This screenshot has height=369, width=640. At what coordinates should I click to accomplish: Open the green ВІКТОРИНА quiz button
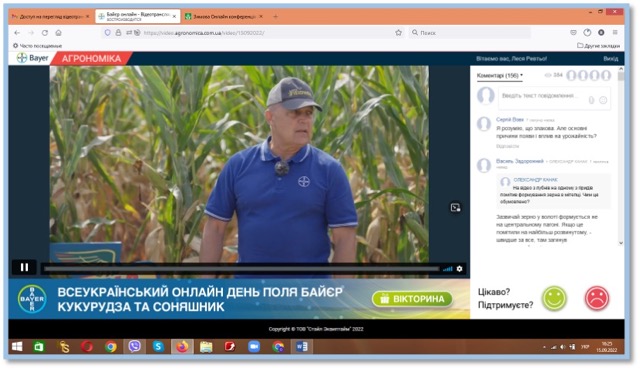[x=412, y=299]
